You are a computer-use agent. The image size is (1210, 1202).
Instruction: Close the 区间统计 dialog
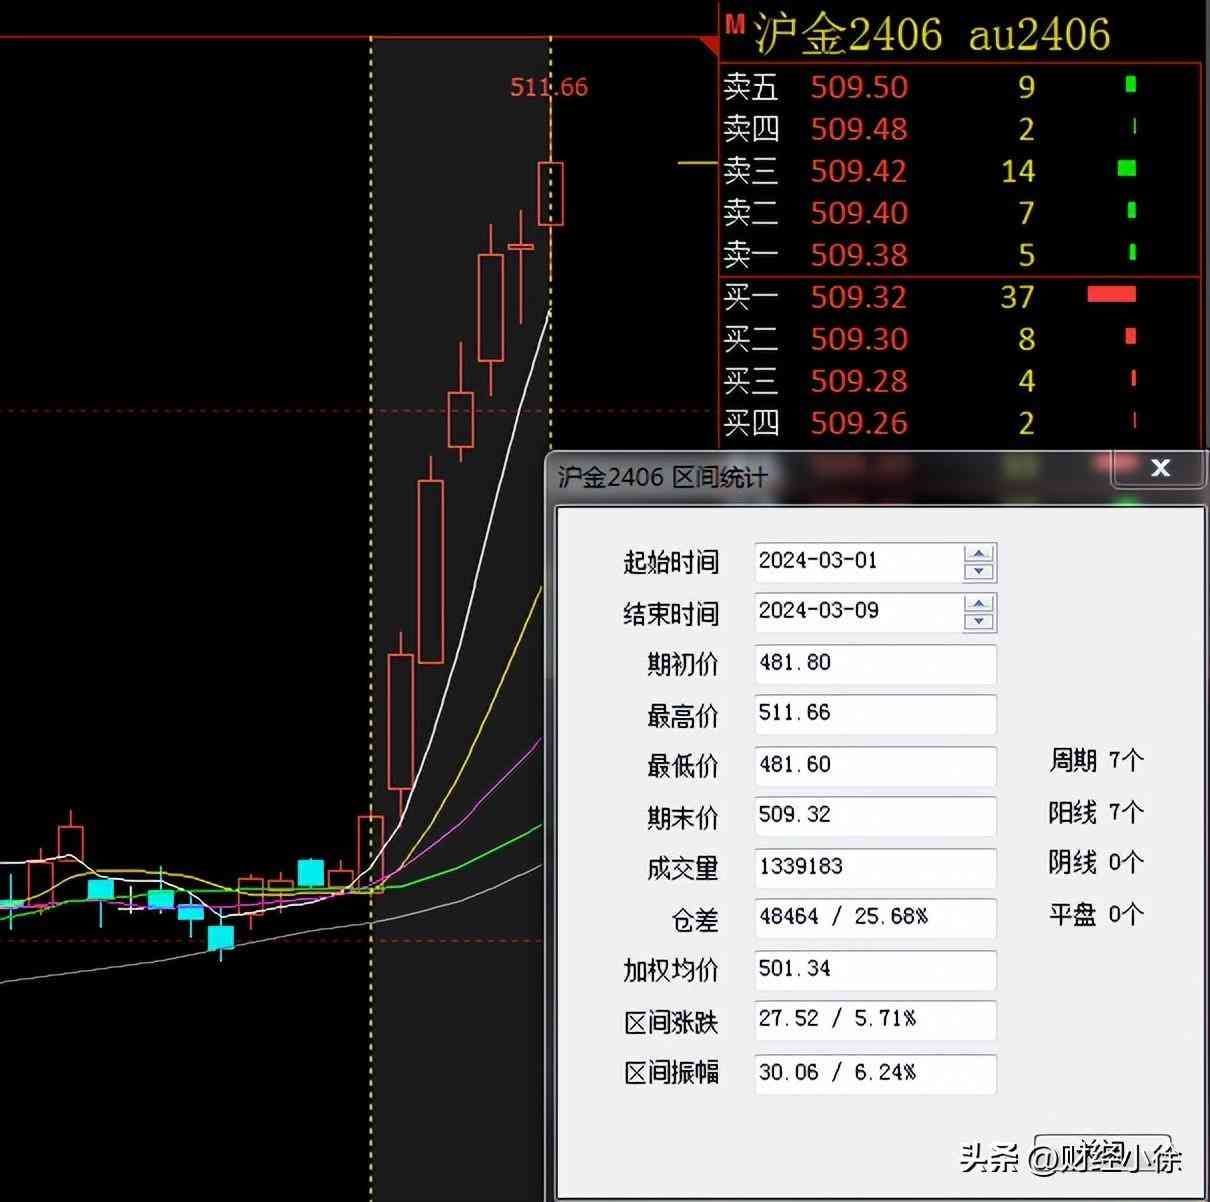point(1160,468)
